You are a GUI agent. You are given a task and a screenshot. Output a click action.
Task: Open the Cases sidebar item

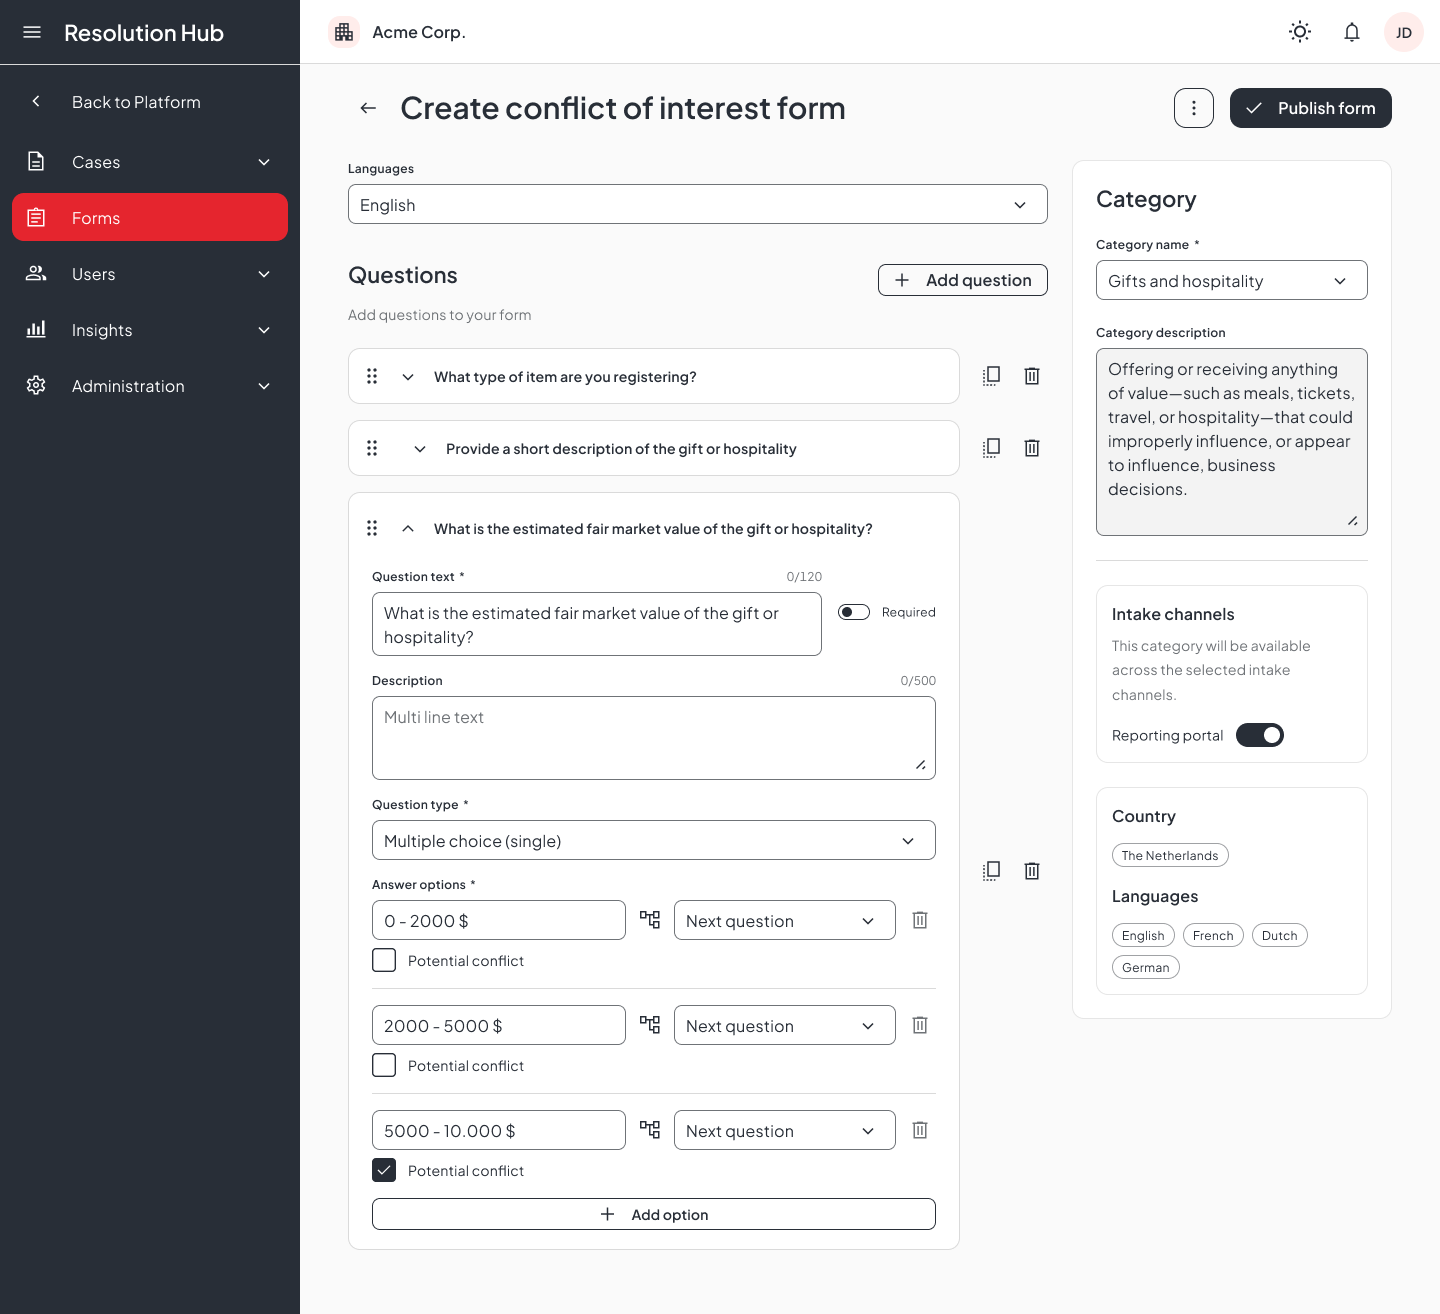150,161
